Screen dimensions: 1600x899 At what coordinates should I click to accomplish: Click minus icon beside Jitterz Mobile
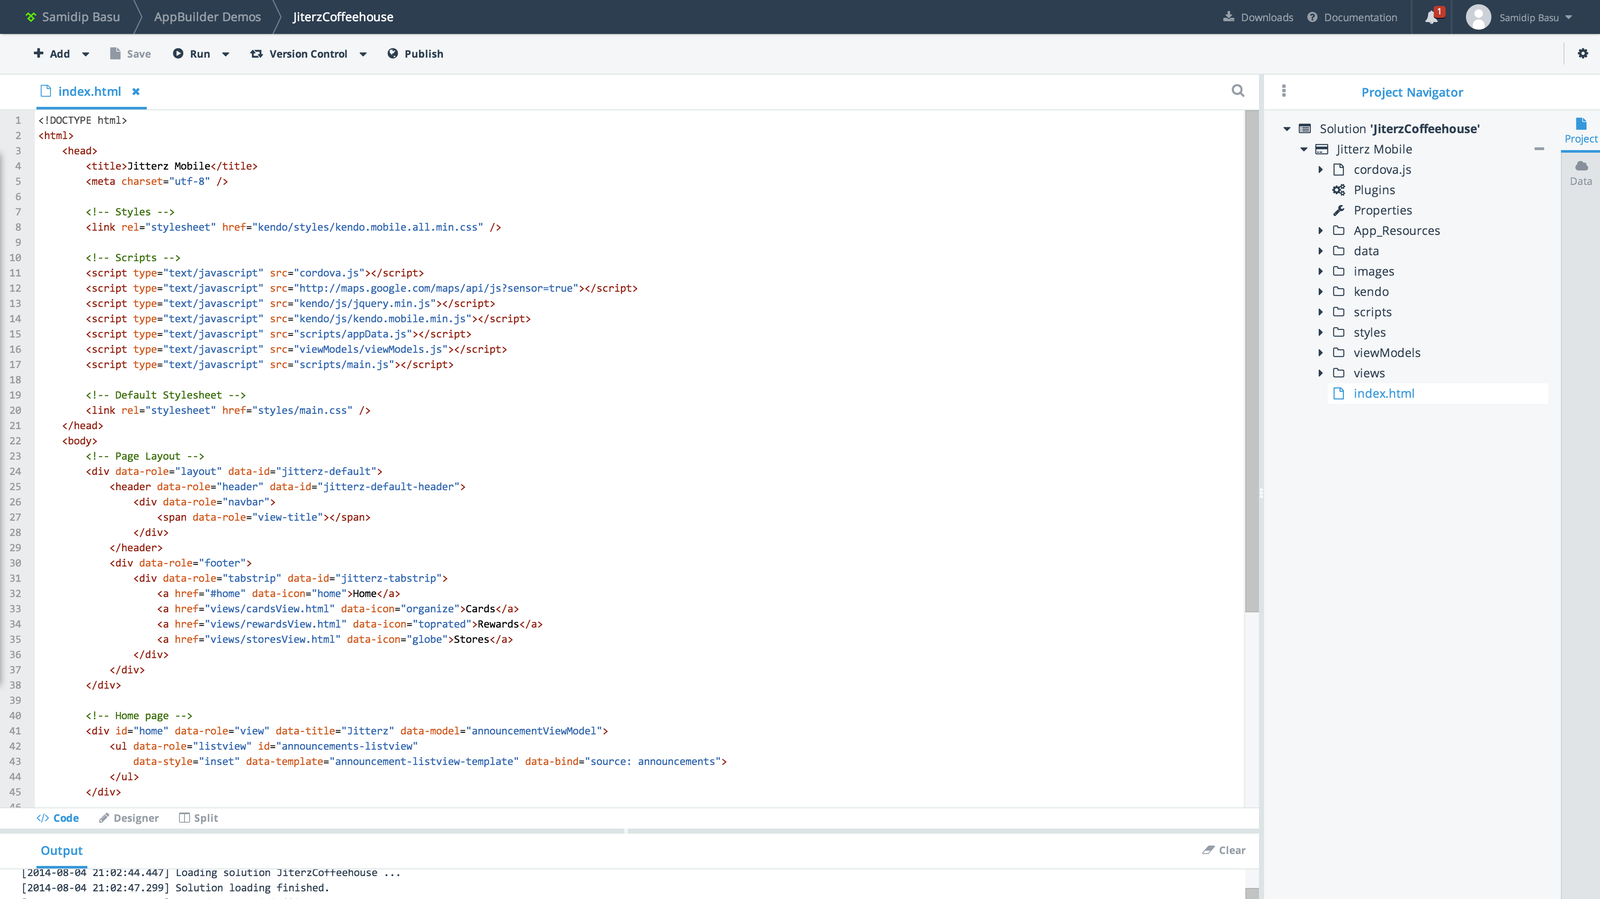1539,149
